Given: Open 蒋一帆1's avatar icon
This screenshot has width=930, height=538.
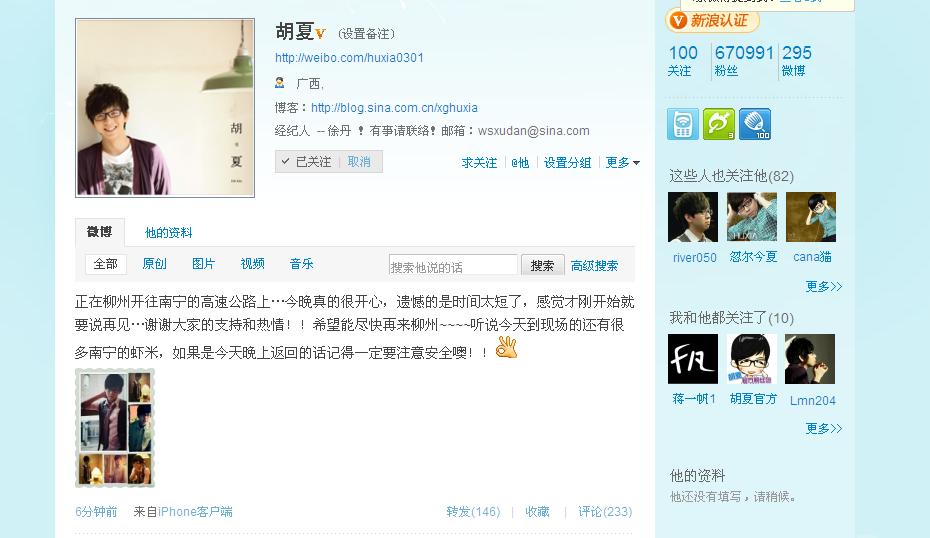Looking at the screenshot, I should tap(693, 359).
